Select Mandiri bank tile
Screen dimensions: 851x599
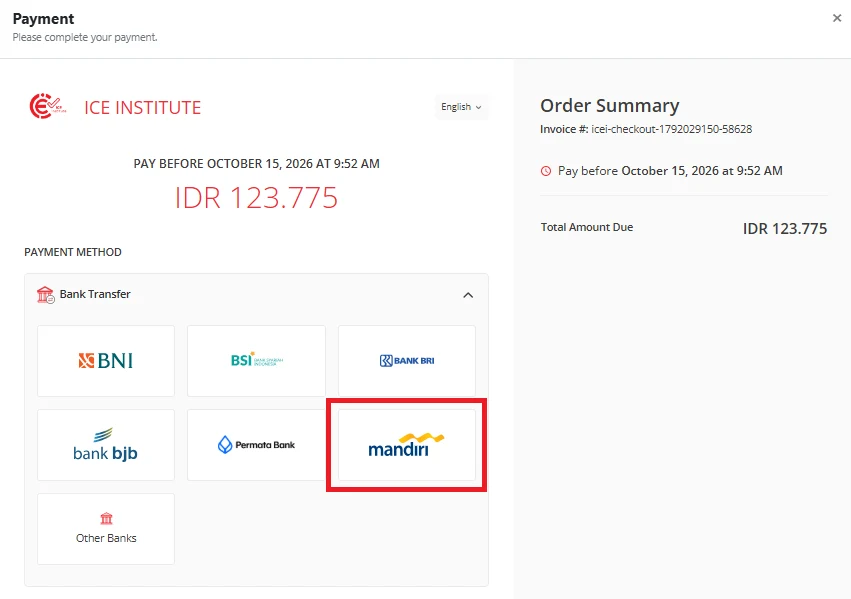tap(407, 445)
